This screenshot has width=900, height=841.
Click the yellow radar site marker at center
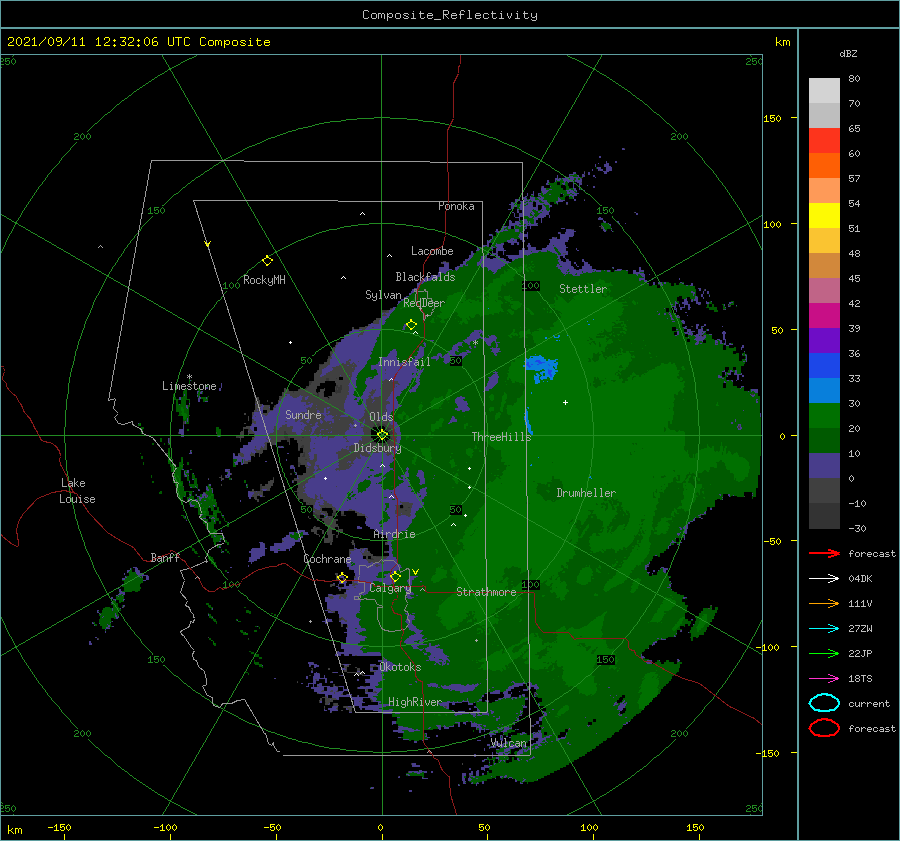point(382,435)
